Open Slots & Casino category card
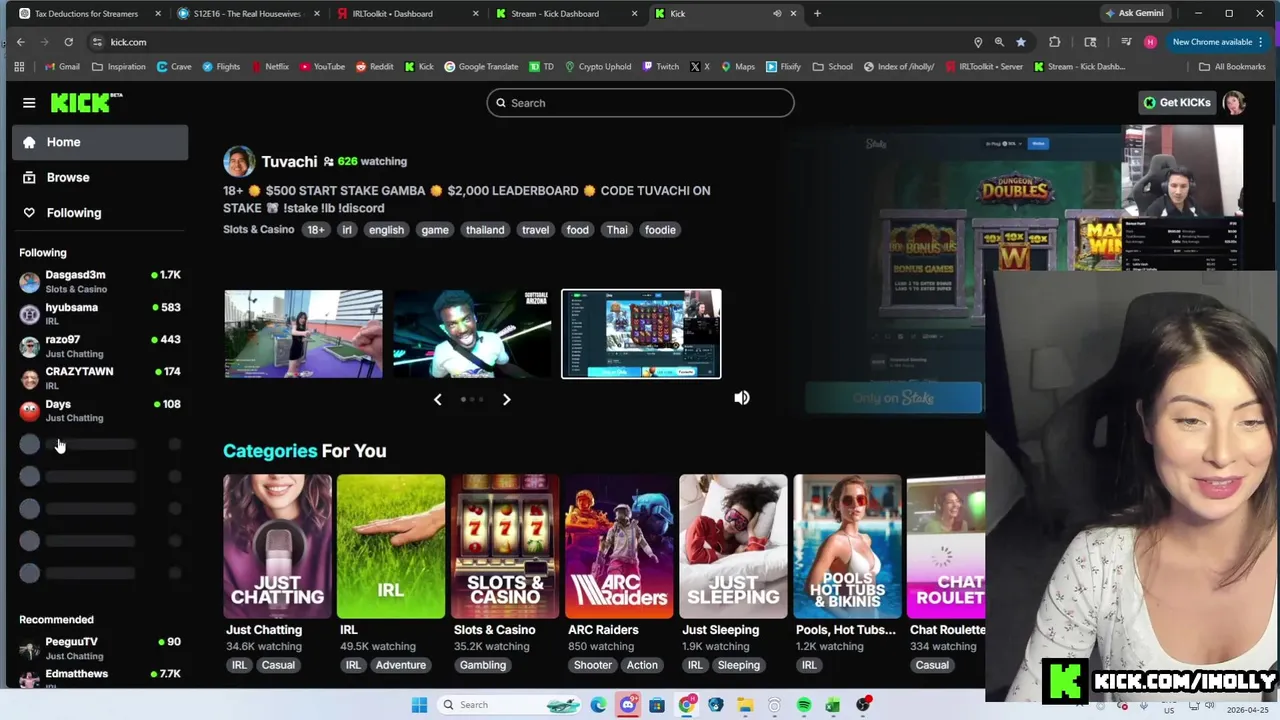Viewport: 1280px width, 720px height. click(505, 546)
